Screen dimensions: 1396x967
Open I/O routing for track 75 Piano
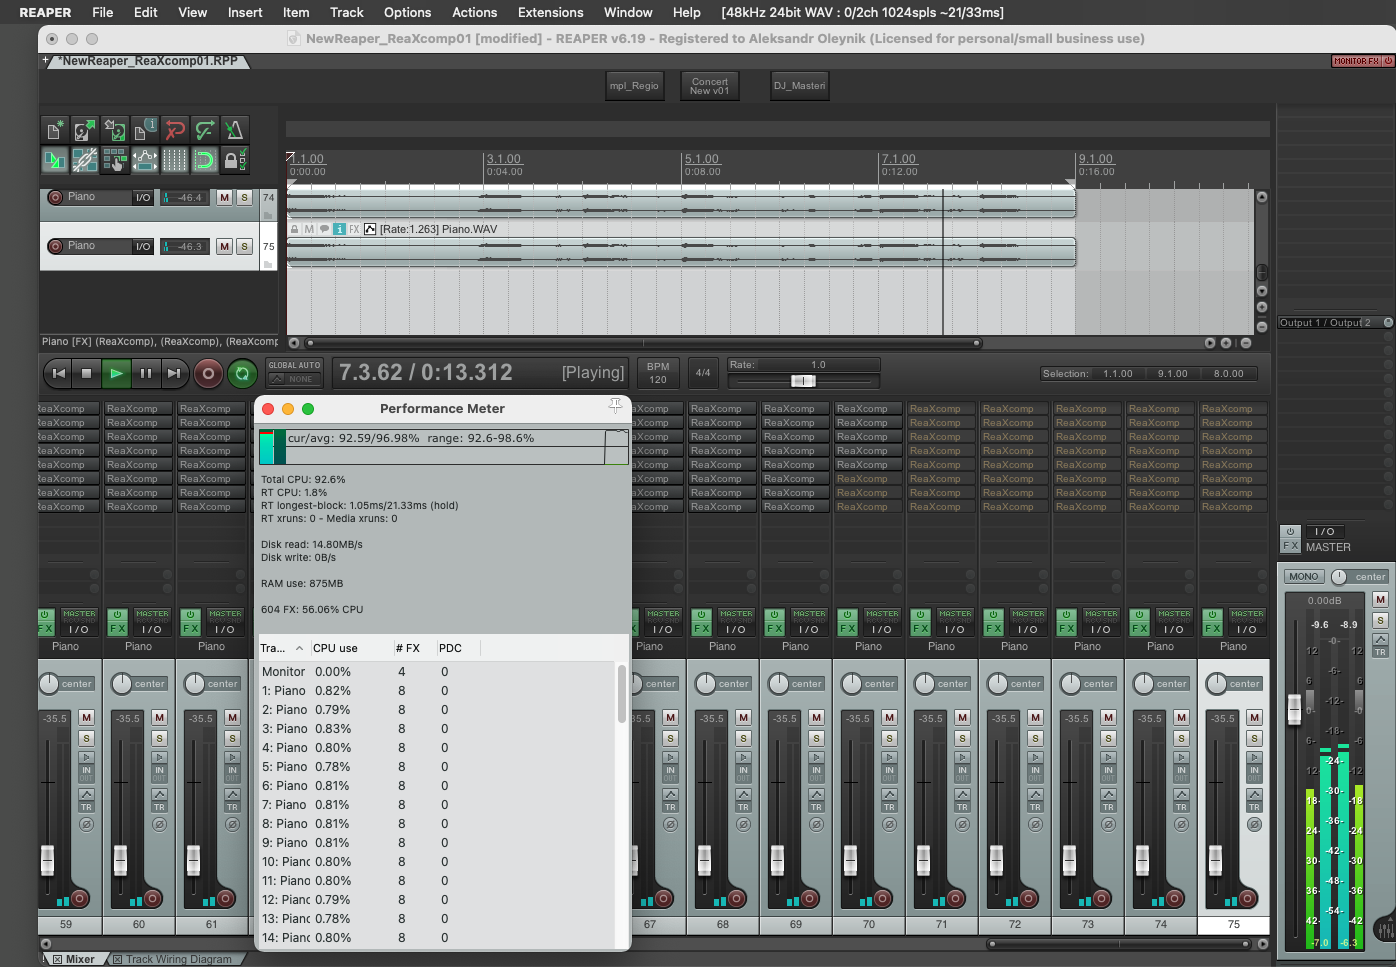[x=143, y=246]
